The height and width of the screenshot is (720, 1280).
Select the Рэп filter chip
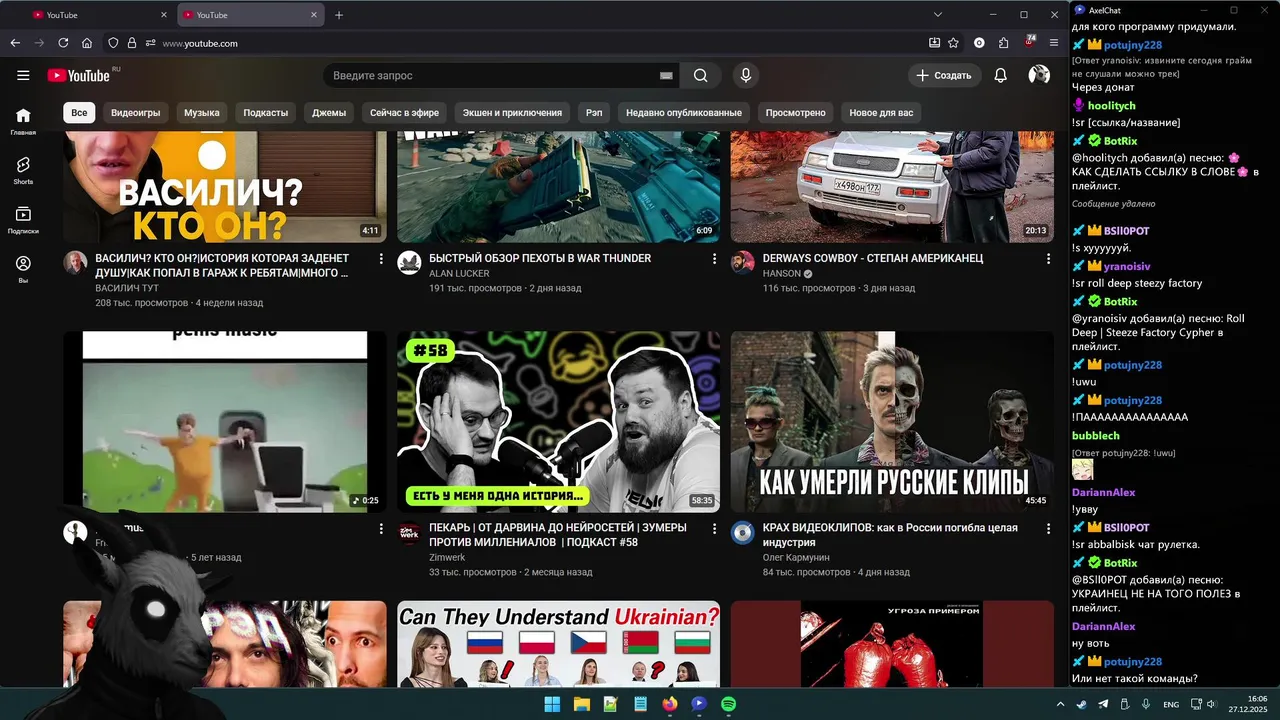click(594, 113)
